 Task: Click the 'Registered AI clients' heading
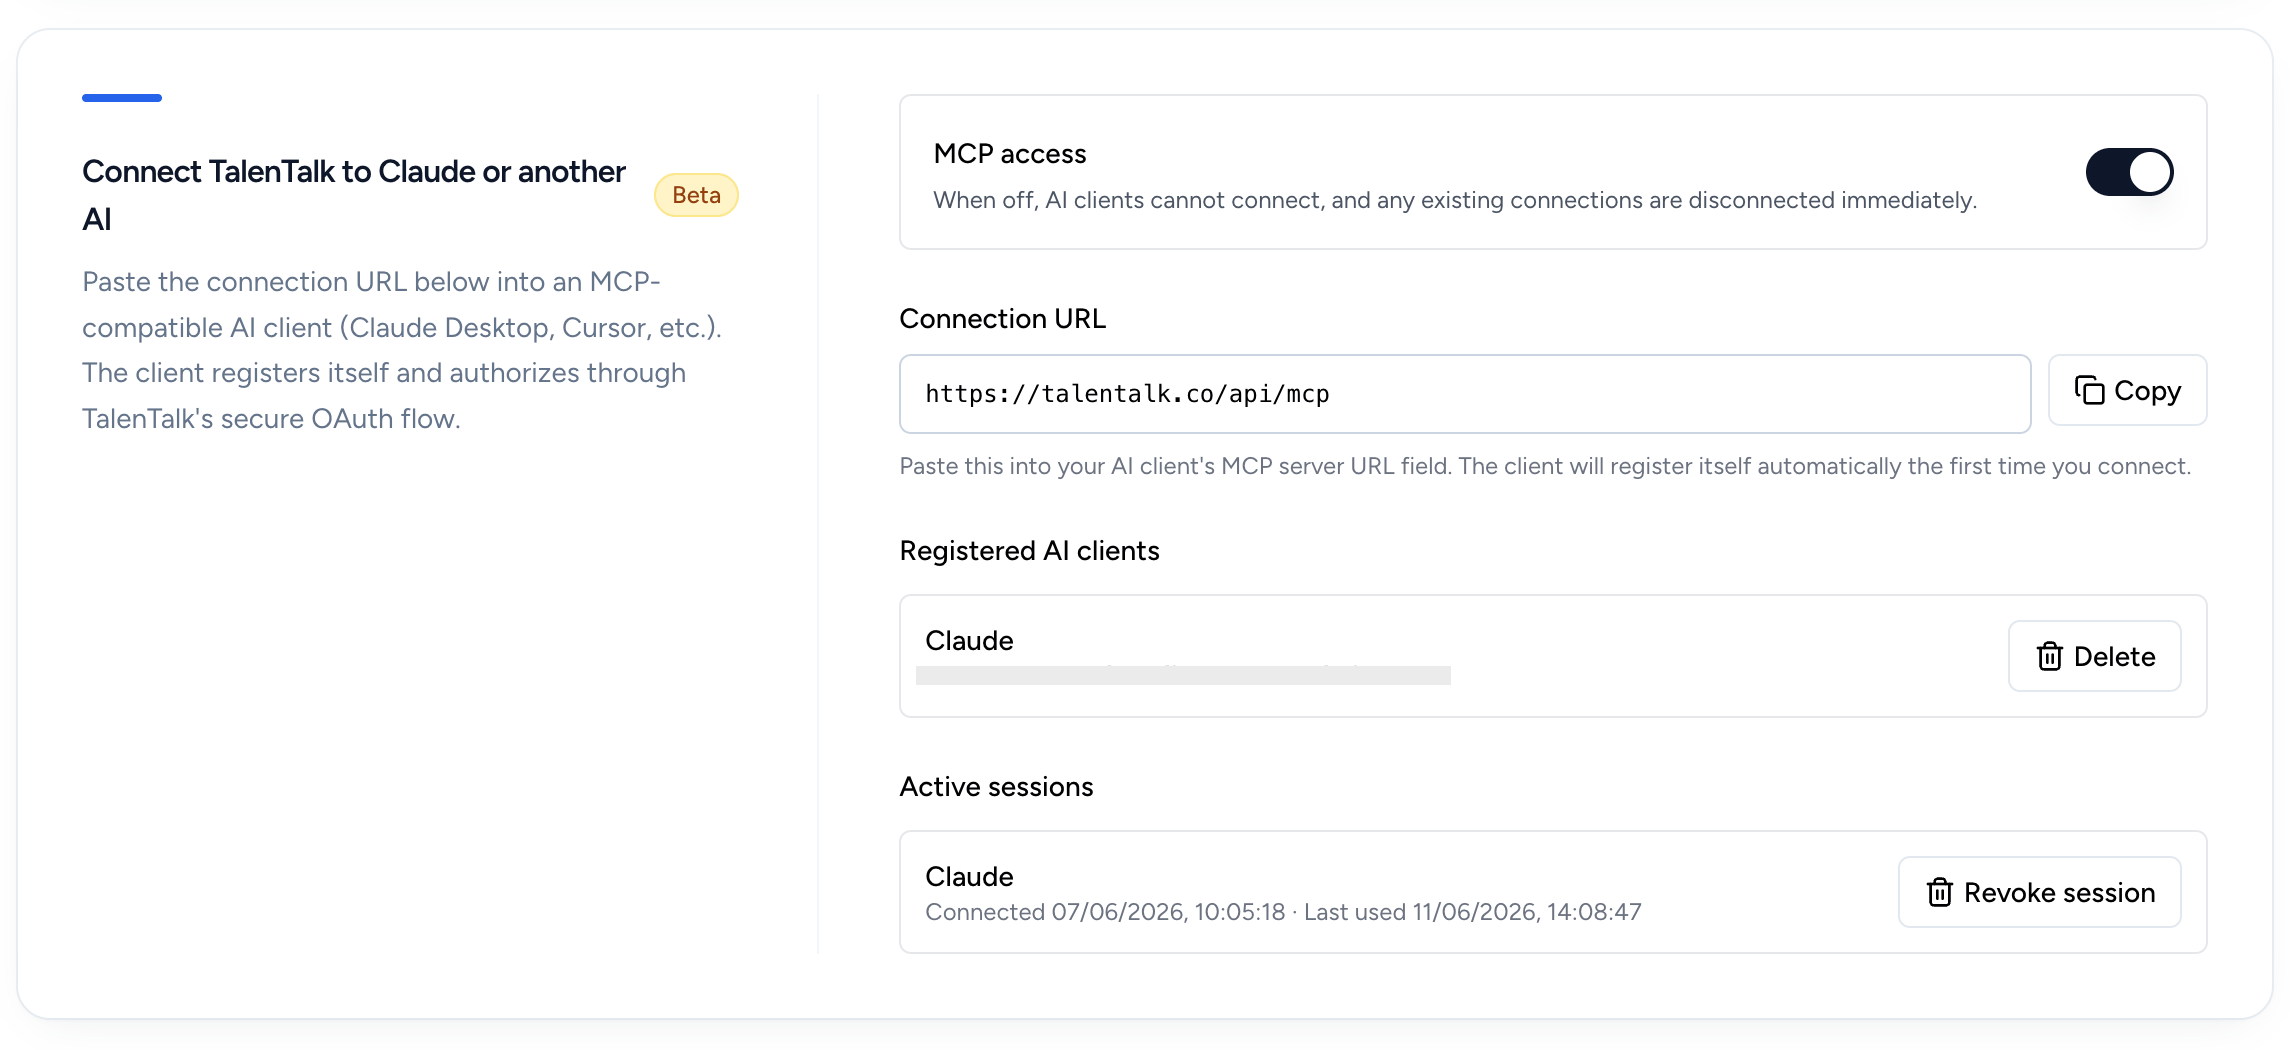(1030, 551)
